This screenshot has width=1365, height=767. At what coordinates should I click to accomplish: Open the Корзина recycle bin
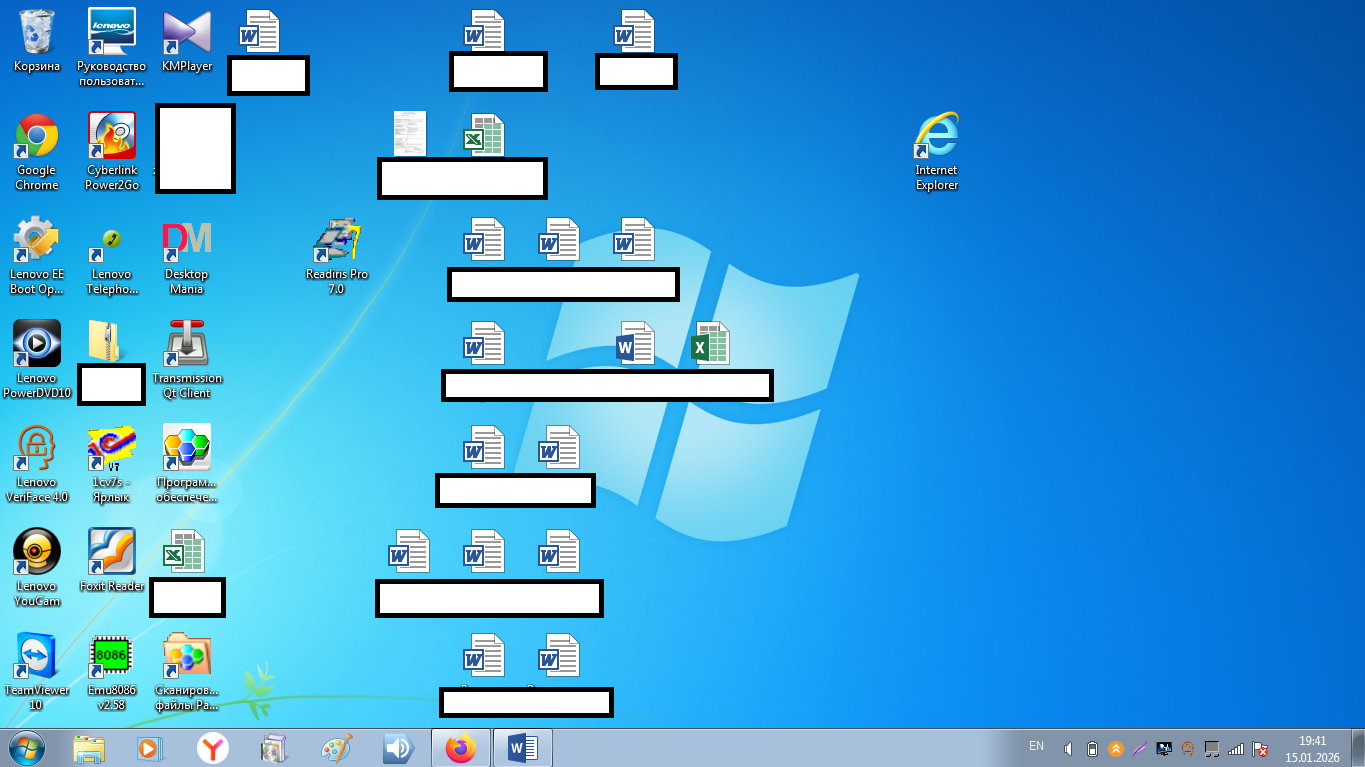point(37,42)
